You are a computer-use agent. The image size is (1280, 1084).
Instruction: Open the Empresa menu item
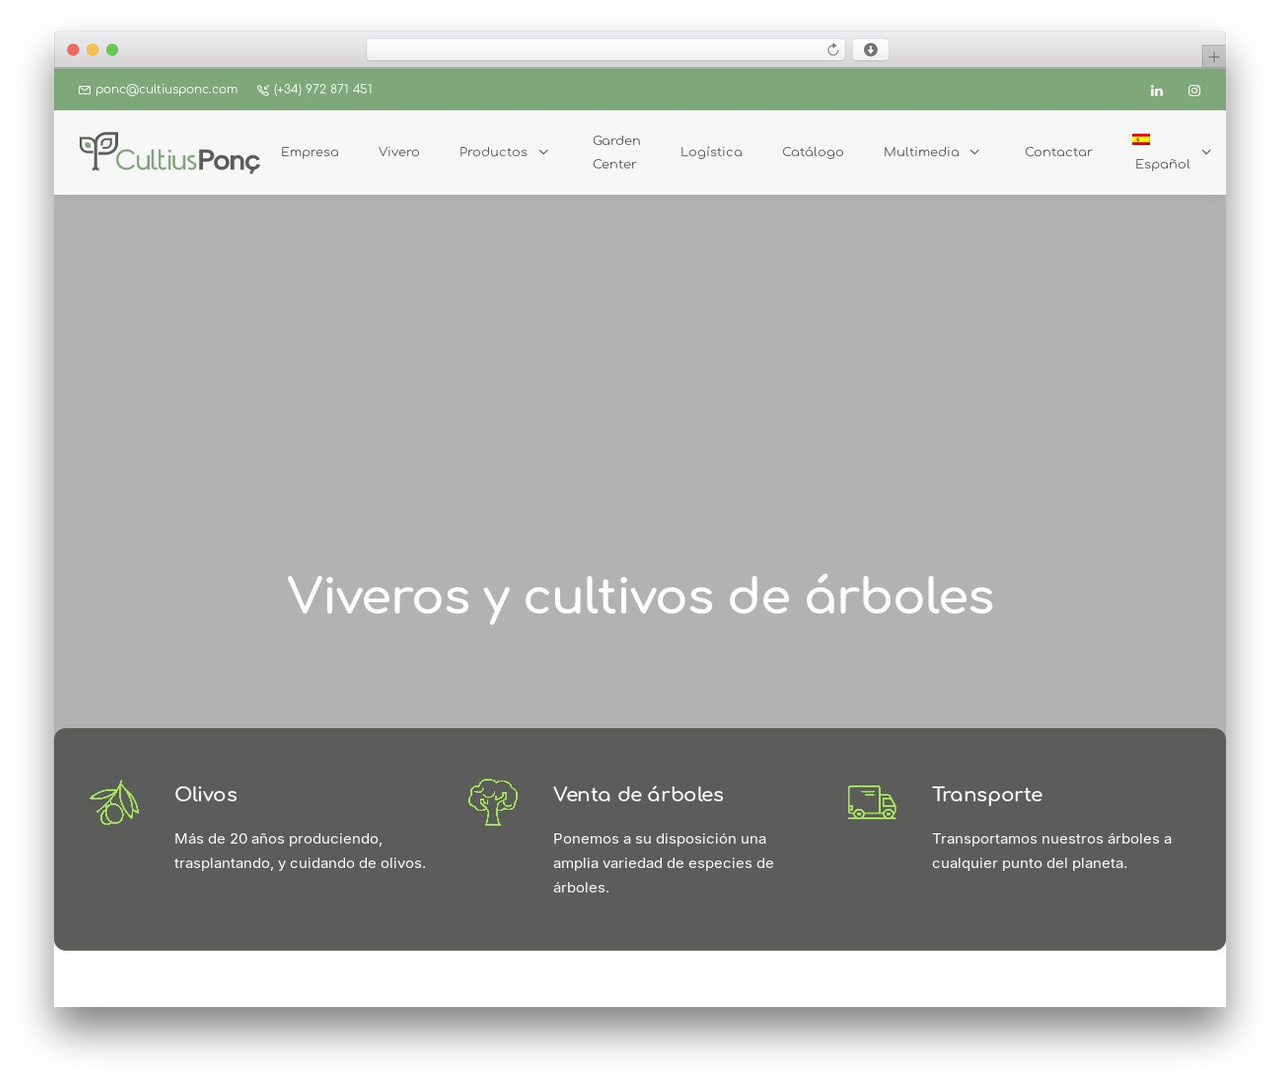click(x=310, y=152)
